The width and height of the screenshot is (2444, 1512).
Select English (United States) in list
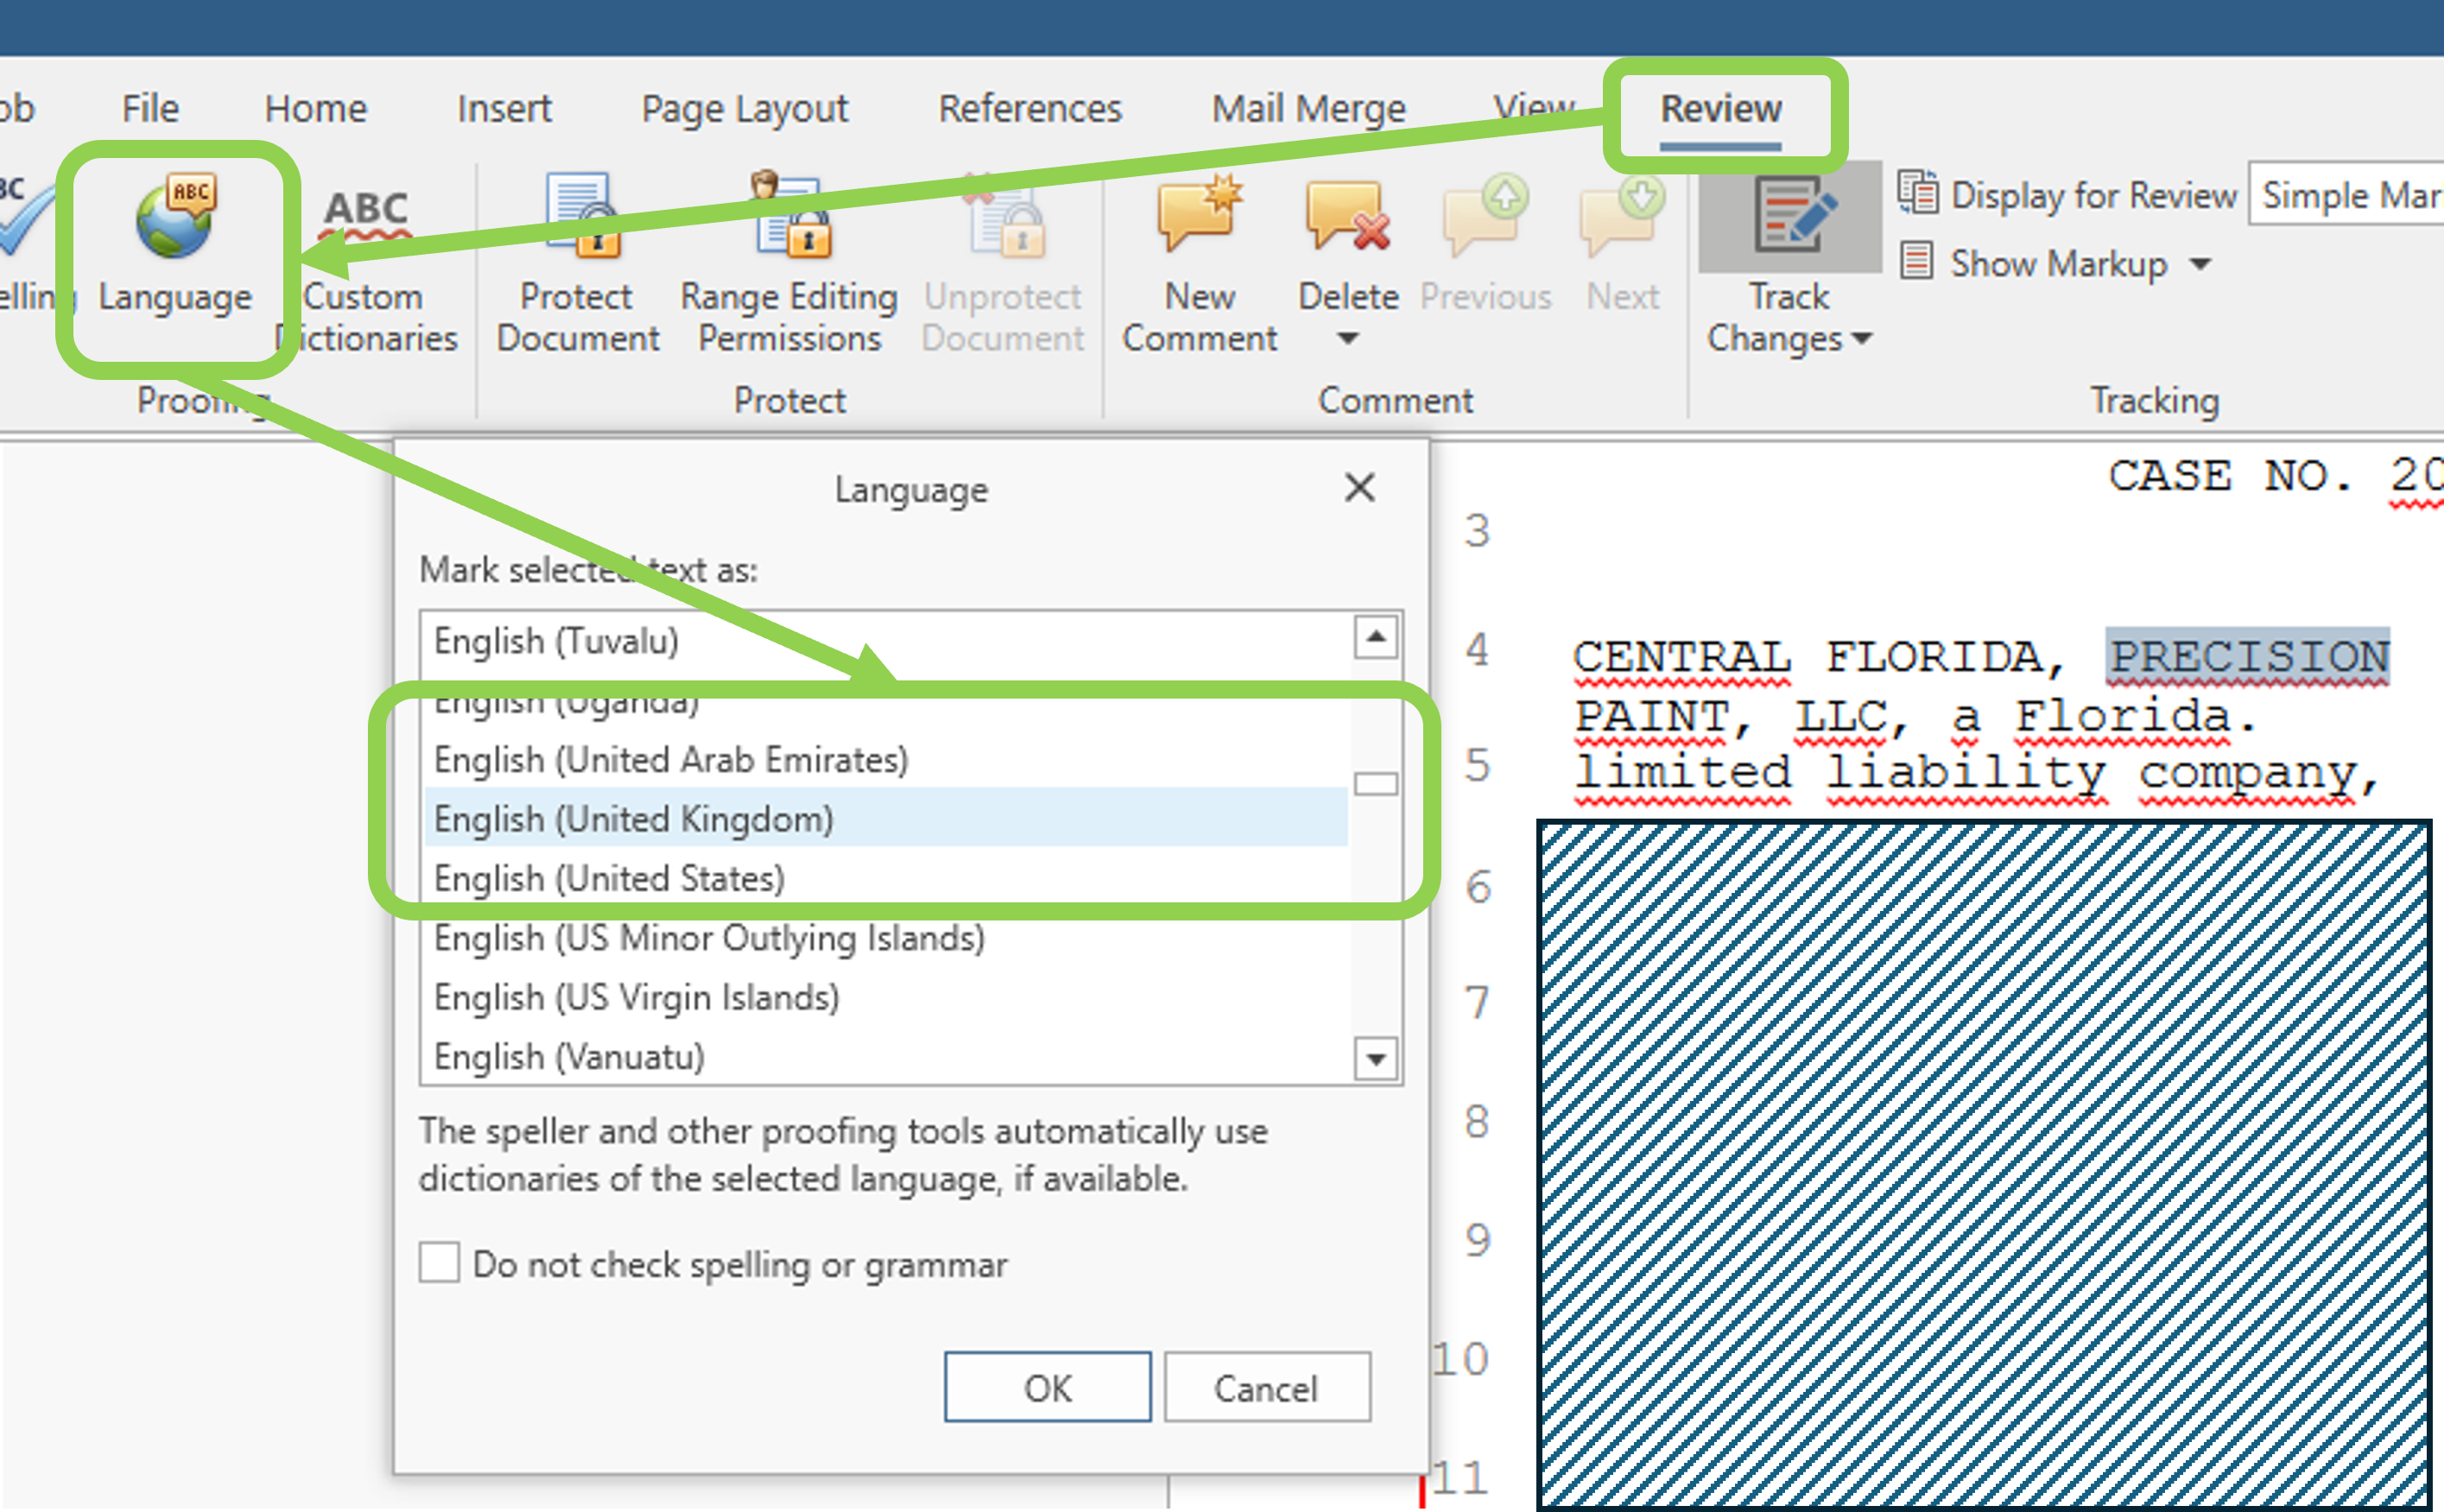point(610,878)
